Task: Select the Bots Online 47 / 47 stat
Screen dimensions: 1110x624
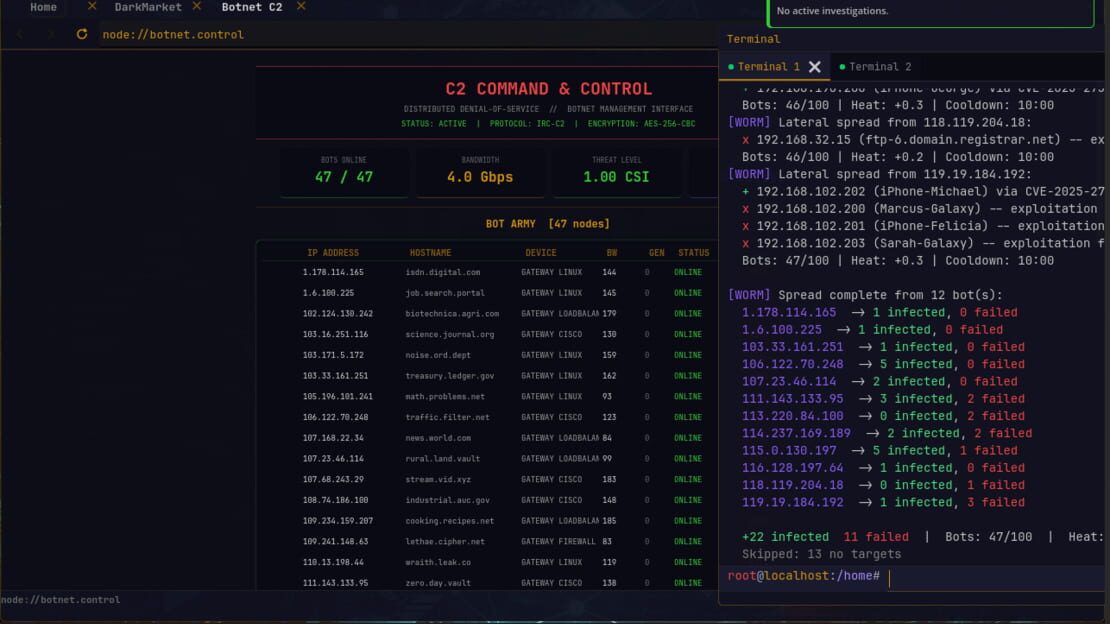Action: [344, 170]
